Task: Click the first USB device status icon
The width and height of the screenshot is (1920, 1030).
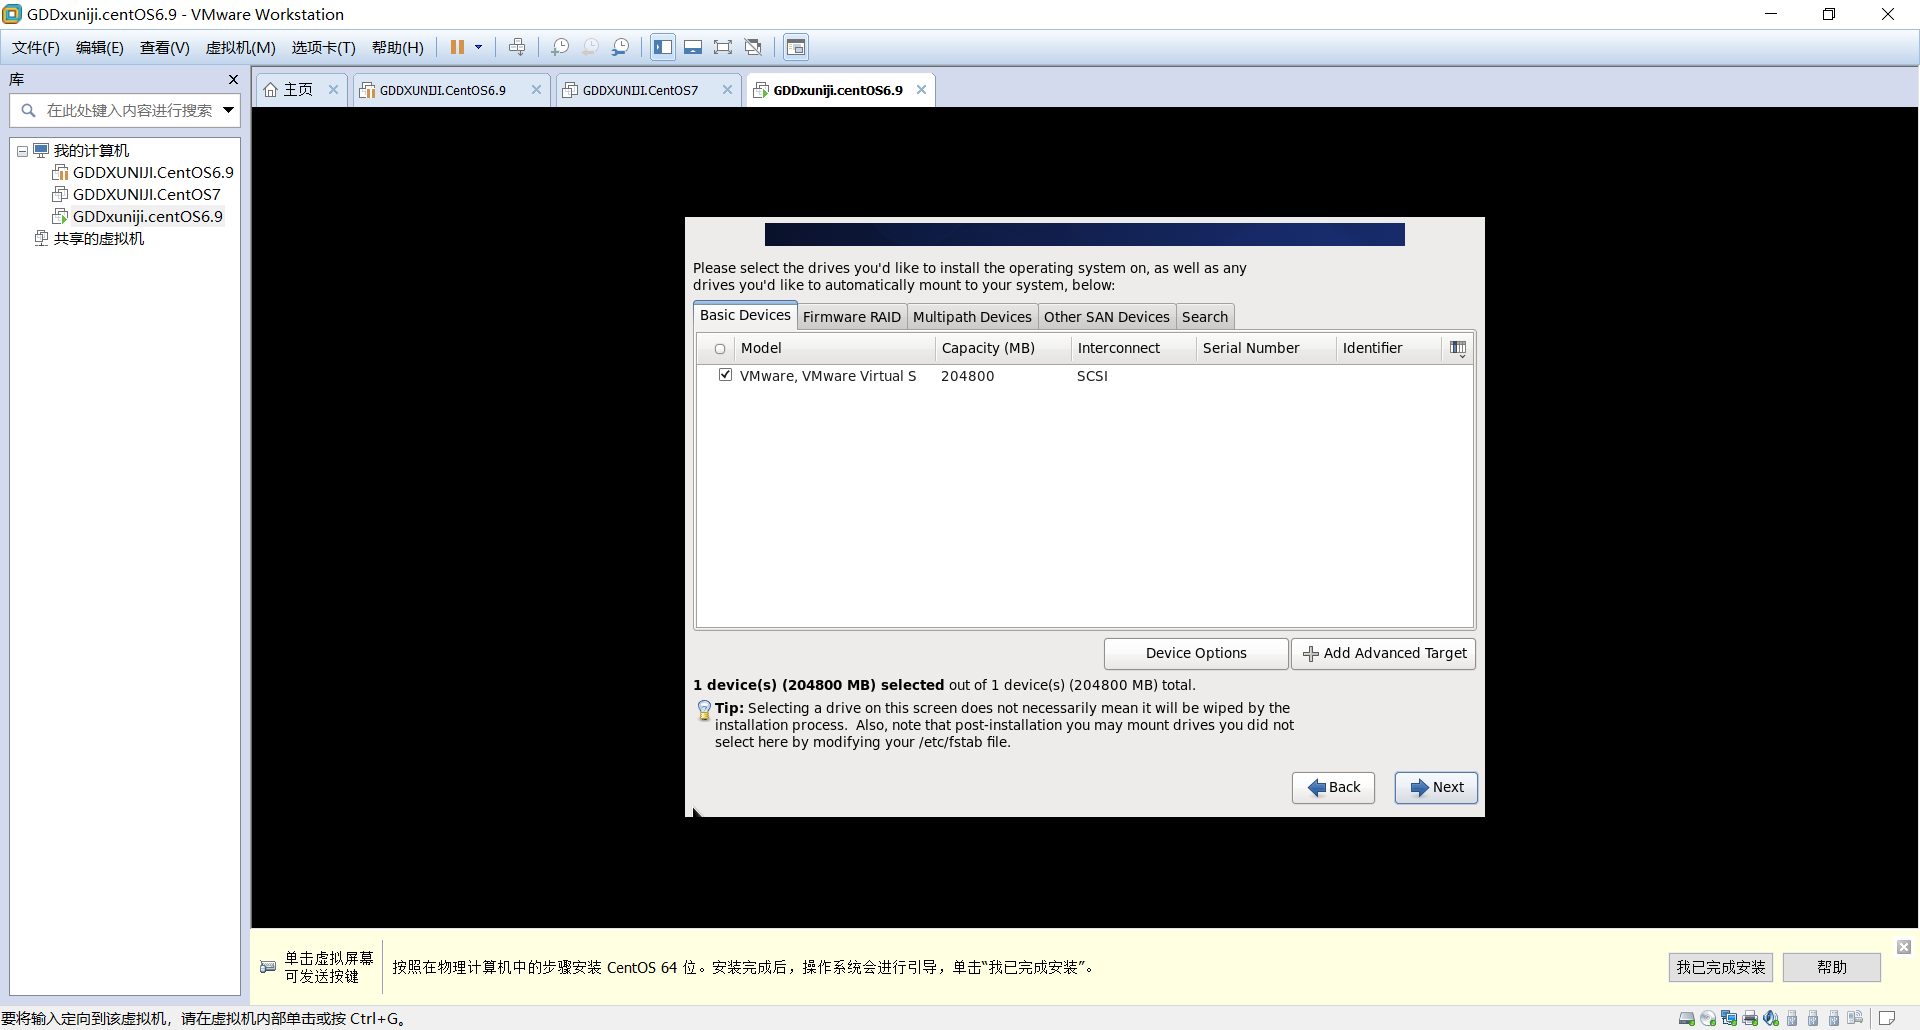Action: point(1792,1018)
